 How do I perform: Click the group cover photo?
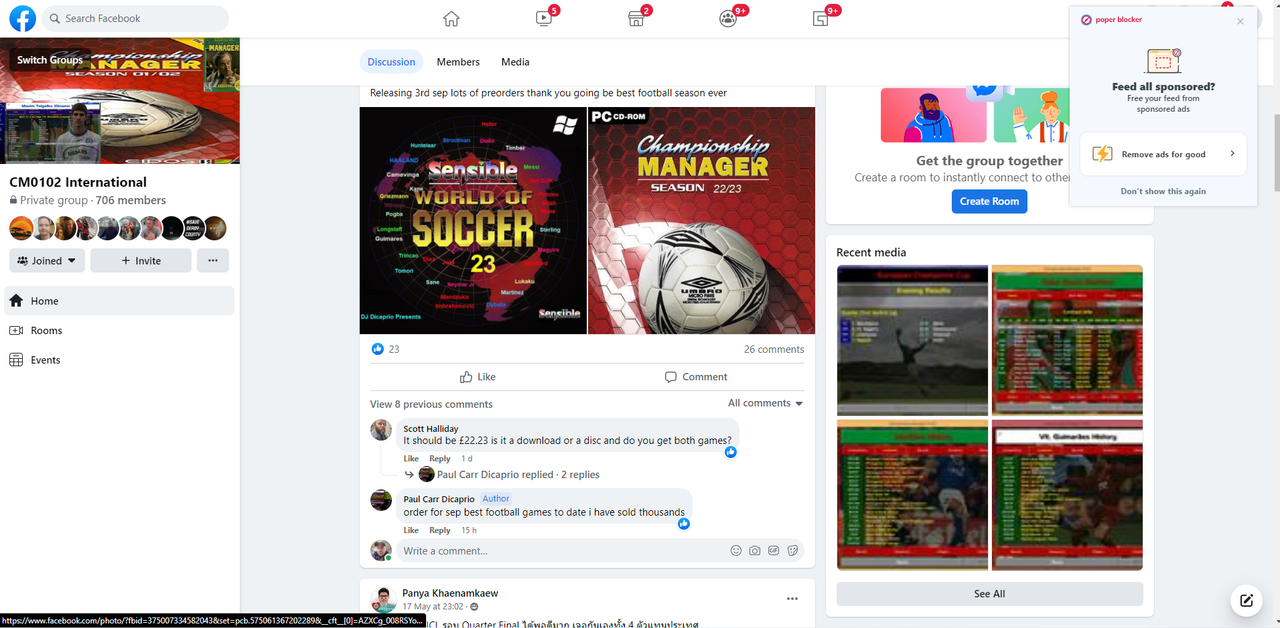click(x=120, y=100)
